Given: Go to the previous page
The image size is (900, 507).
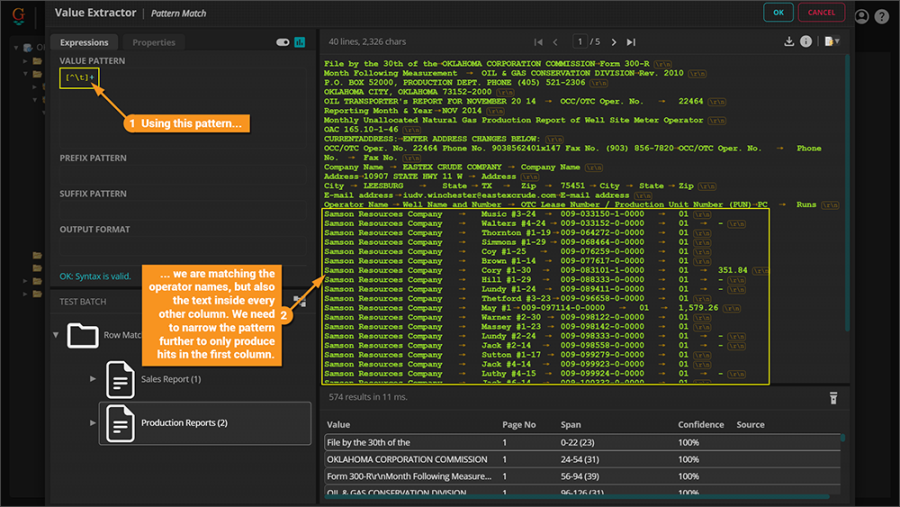Looking at the screenshot, I should click(x=556, y=42).
